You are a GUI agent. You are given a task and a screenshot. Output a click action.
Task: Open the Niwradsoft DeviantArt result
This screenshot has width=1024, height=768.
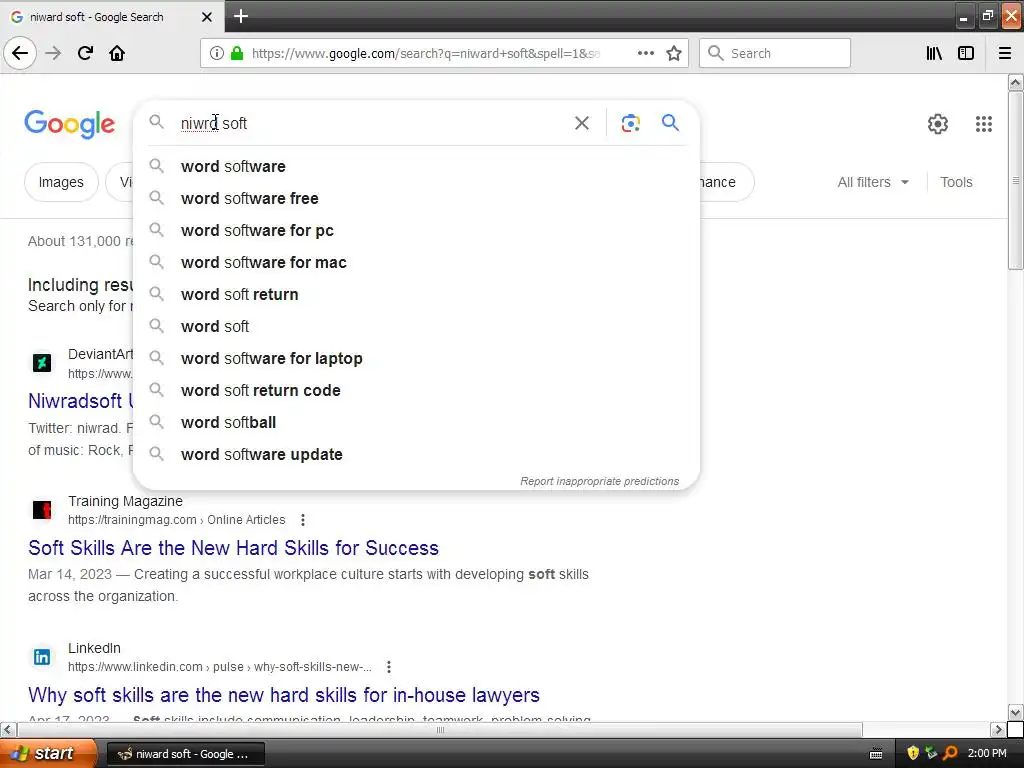[x=80, y=401]
